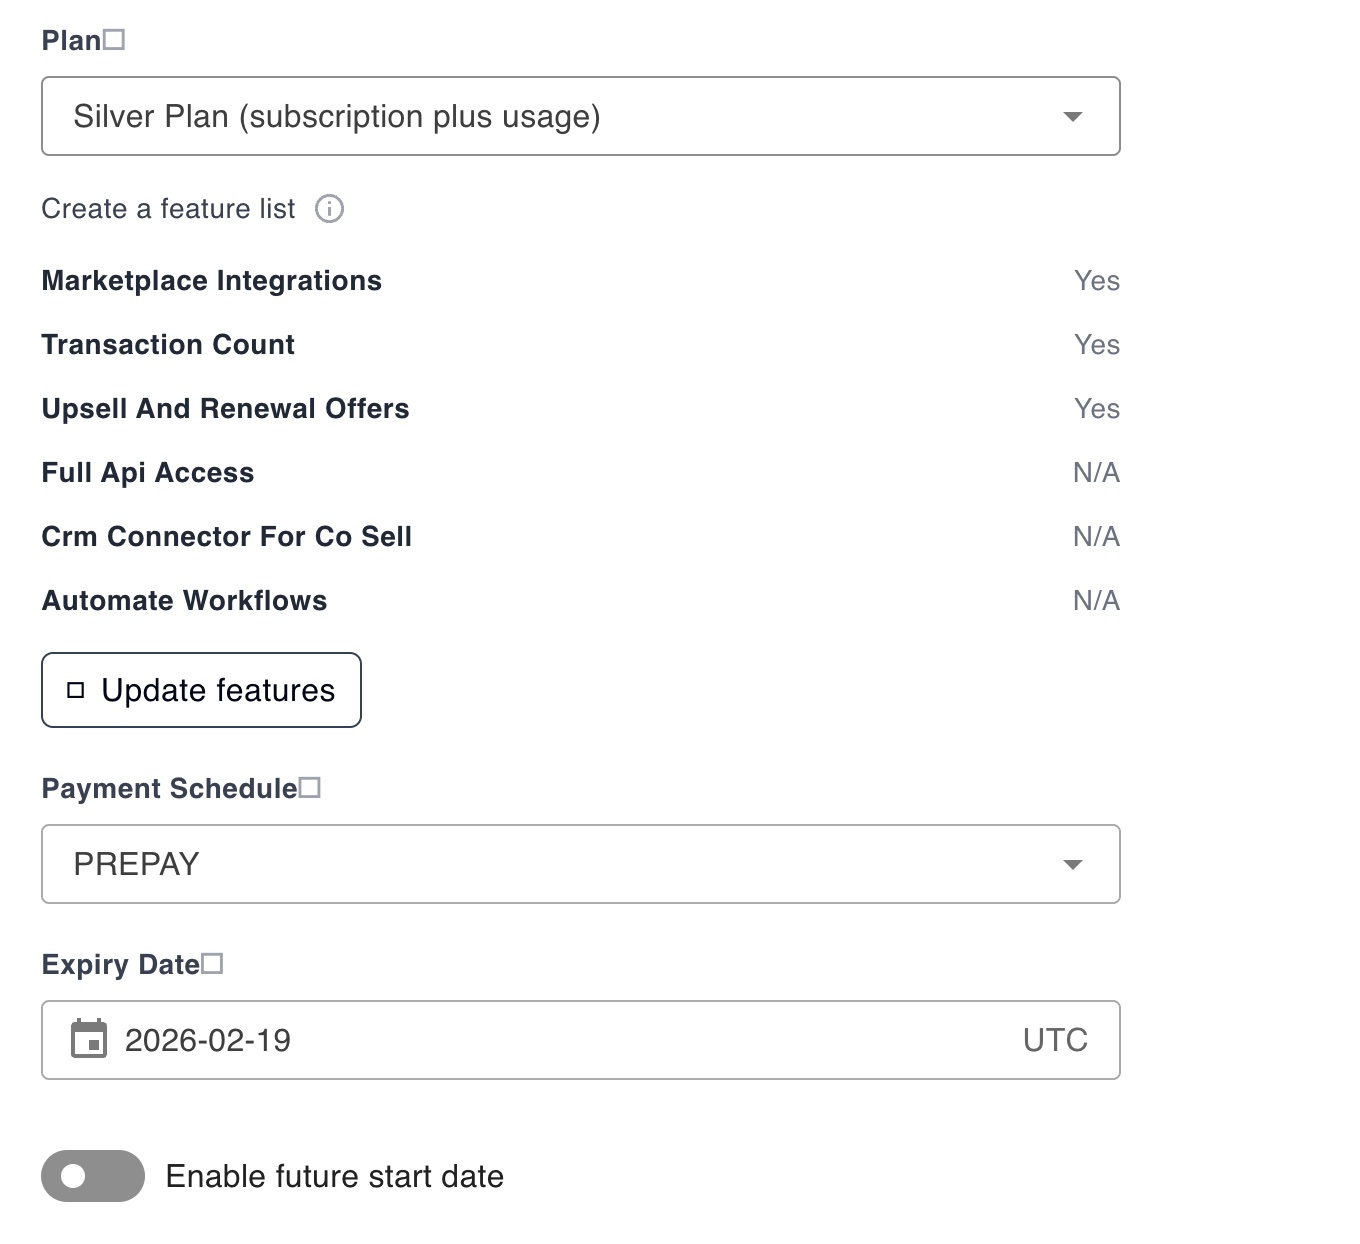The image size is (1360, 1244).
Task: Click the calendar icon in the Expiry Date field
Action: (x=89, y=1040)
